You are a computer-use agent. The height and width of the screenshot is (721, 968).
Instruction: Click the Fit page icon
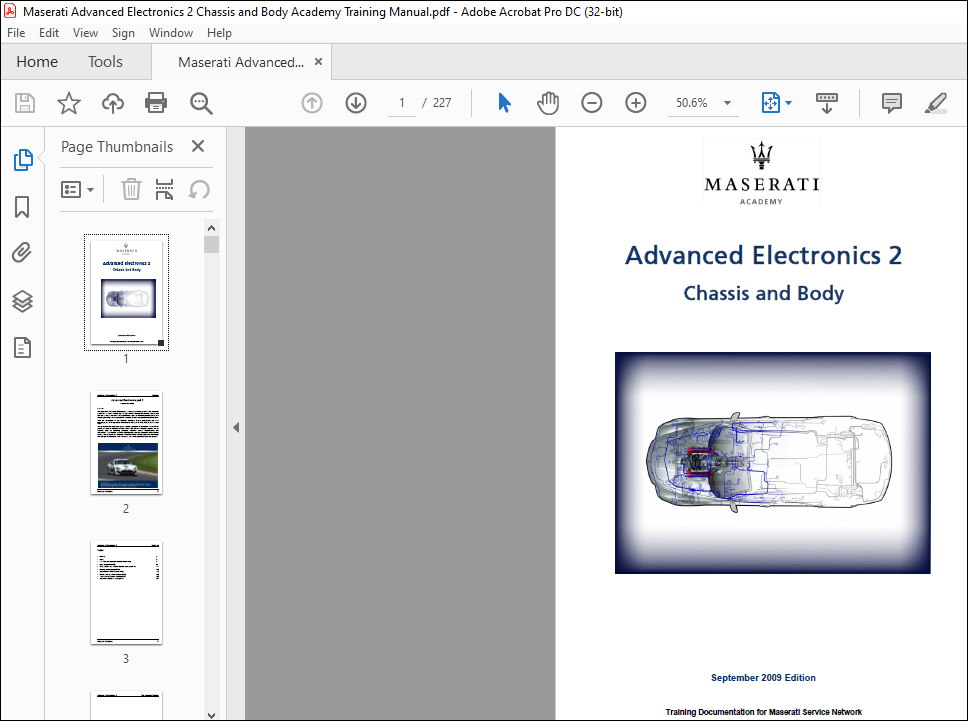(x=771, y=102)
